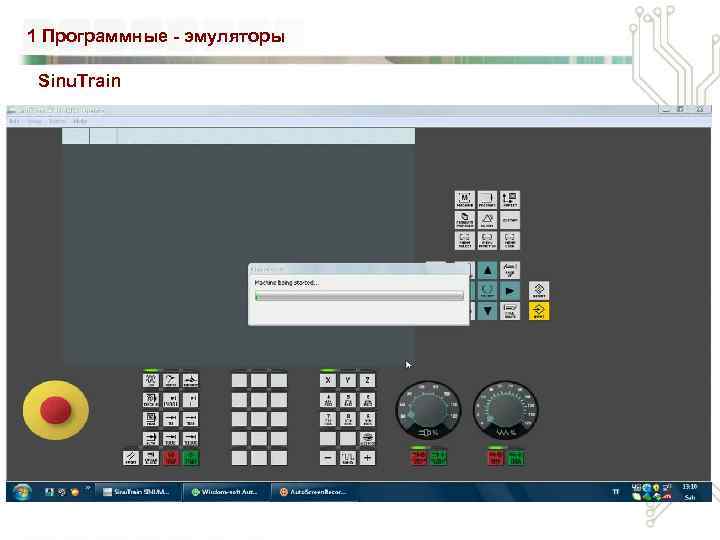The width and height of the screenshot is (720, 540).
Task: Open the MACHINE operating area key
Action: 465,200
